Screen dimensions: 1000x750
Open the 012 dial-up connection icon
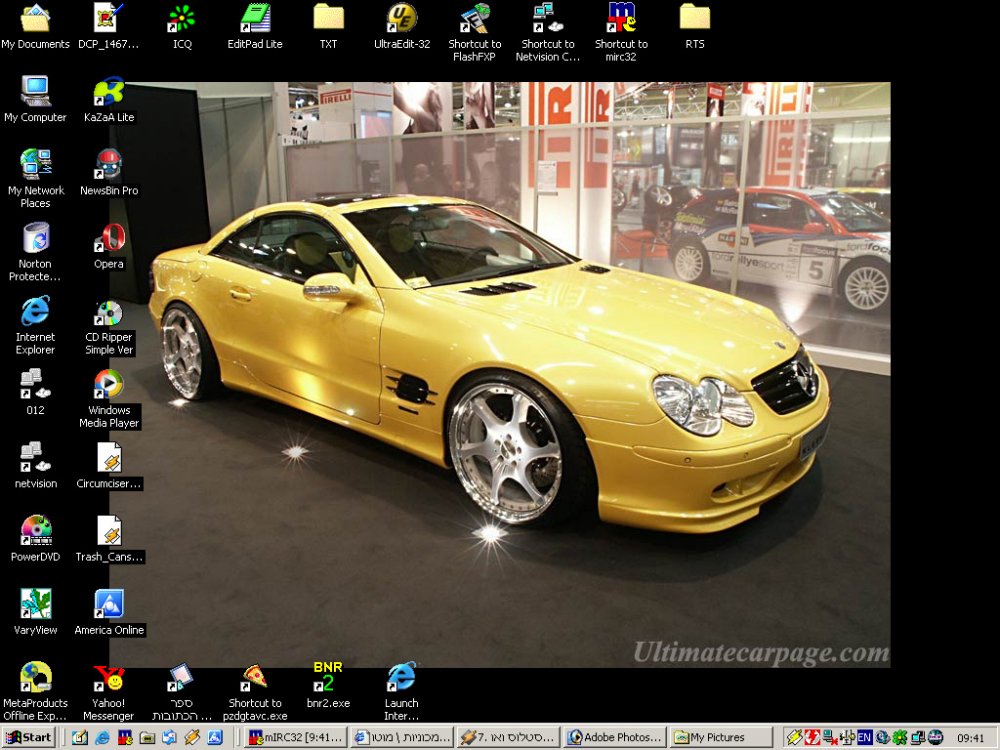(x=35, y=393)
